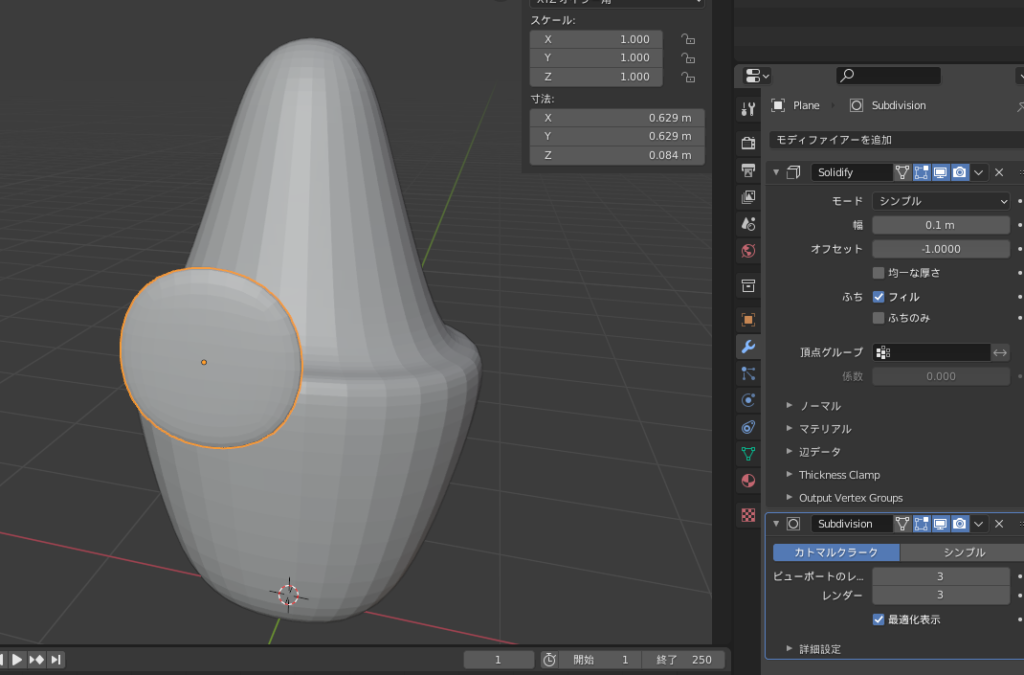This screenshot has height=675, width=1024.
Task: Enable the ふちのみ checkbox
Action: 878,318
